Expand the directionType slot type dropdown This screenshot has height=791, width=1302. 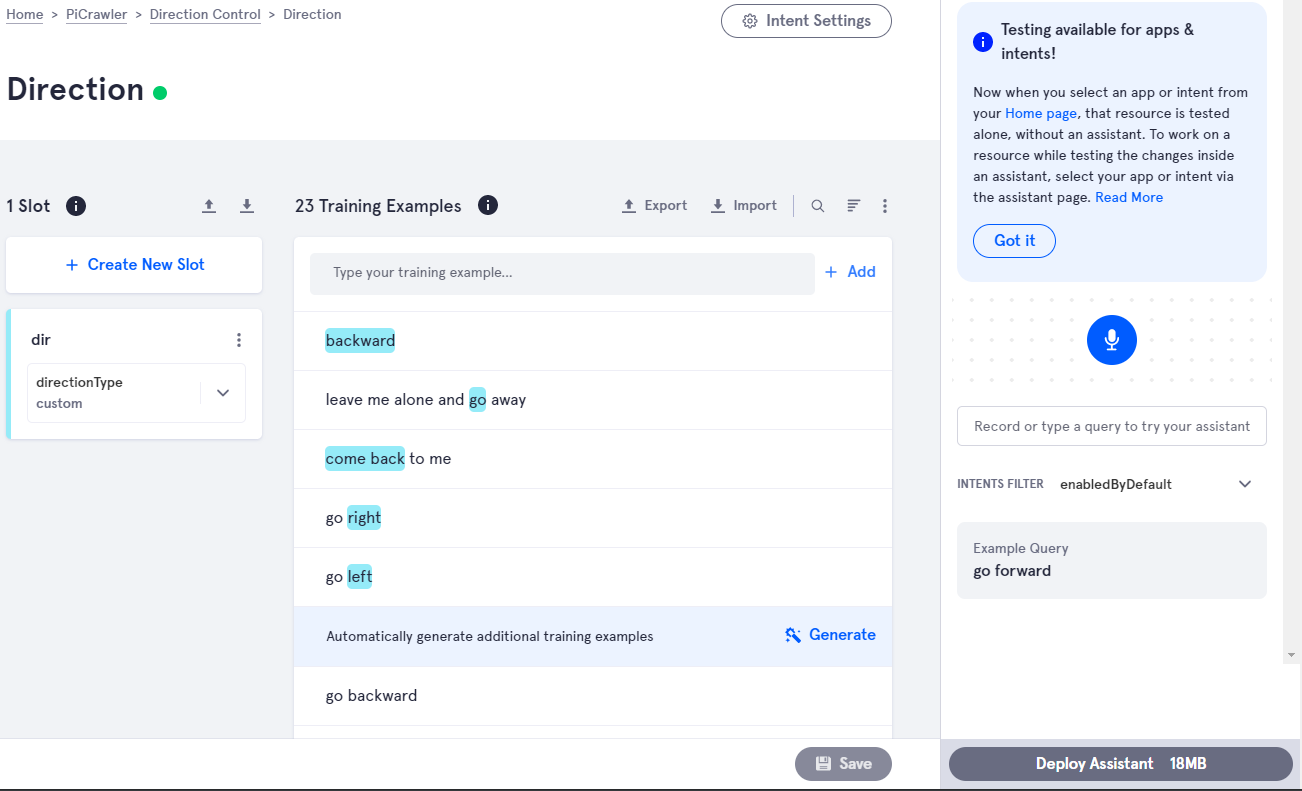223,393
